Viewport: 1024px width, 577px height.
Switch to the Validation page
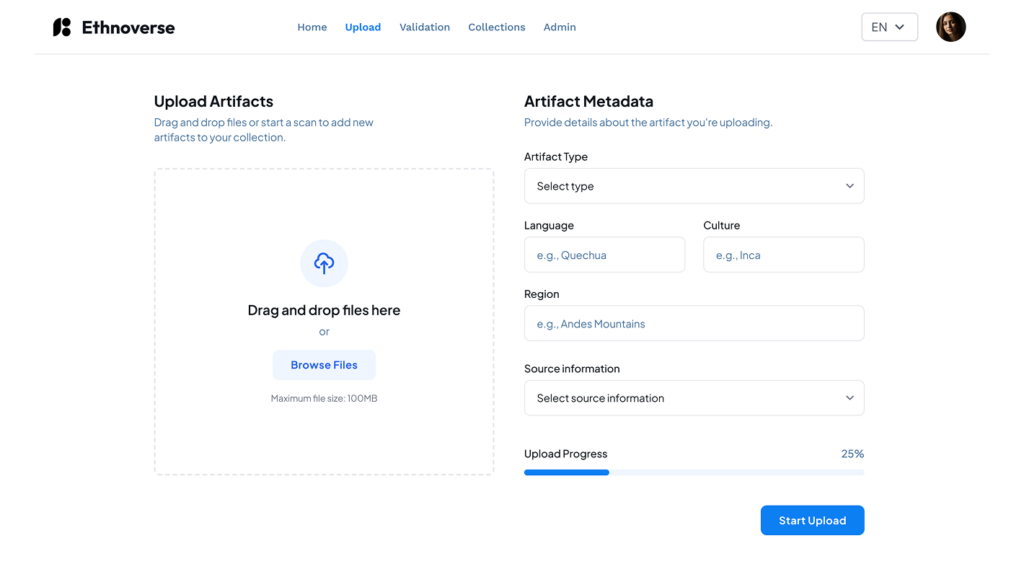(424, 27)
